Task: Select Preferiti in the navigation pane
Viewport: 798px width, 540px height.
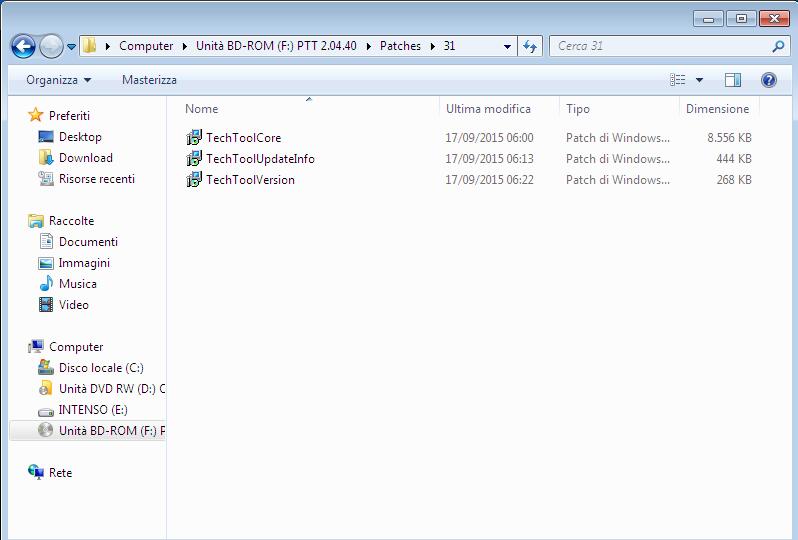Action: click(x=69, y=116)
